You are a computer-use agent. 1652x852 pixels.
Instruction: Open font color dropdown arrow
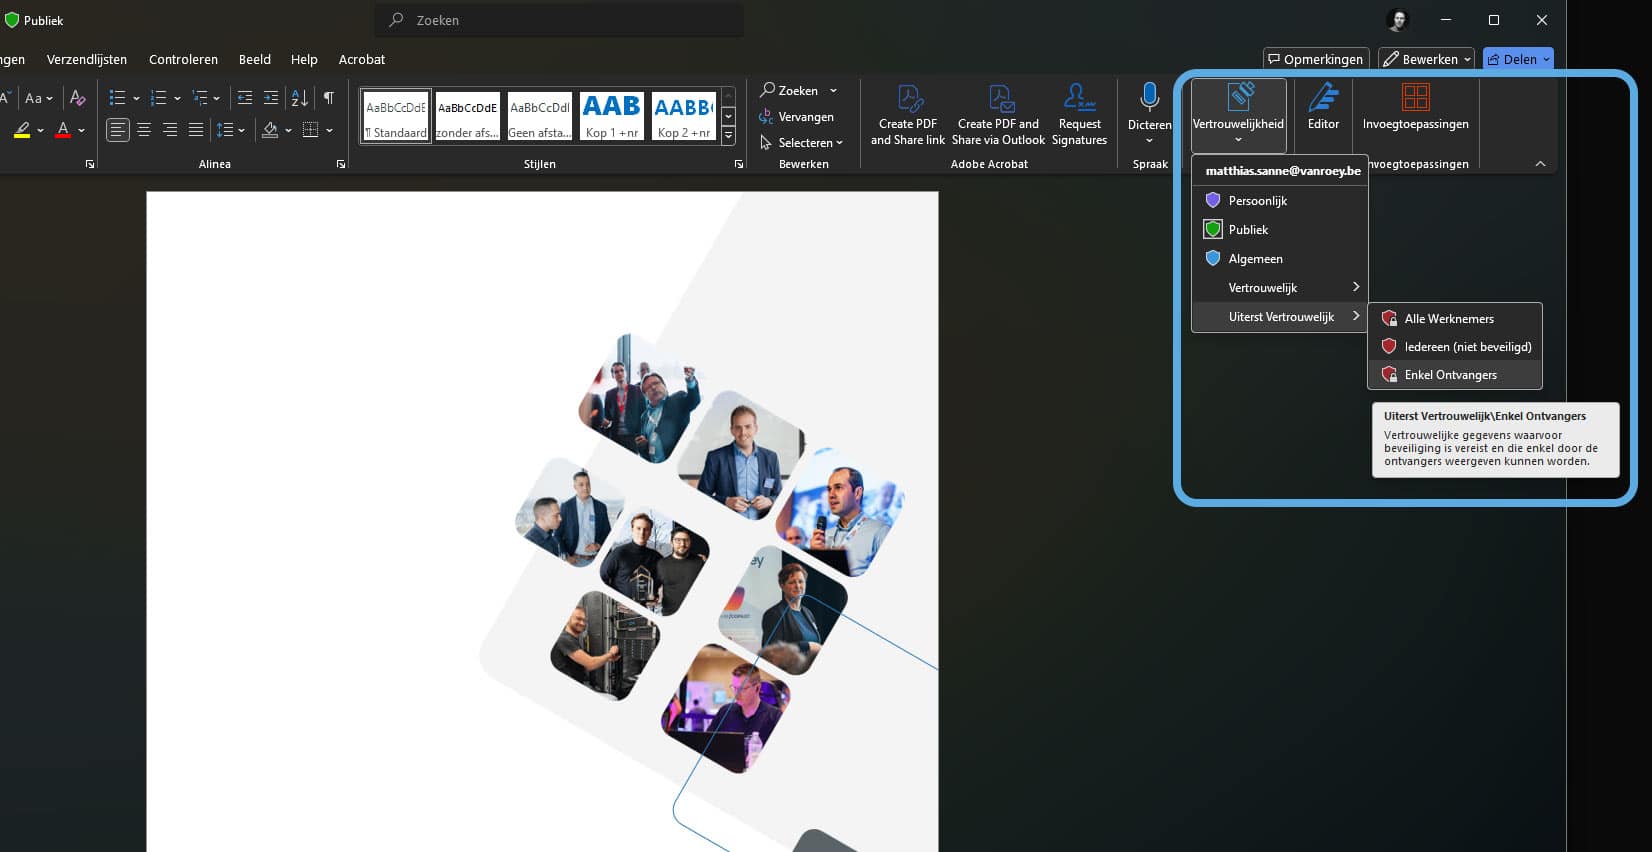pos(82,131)
